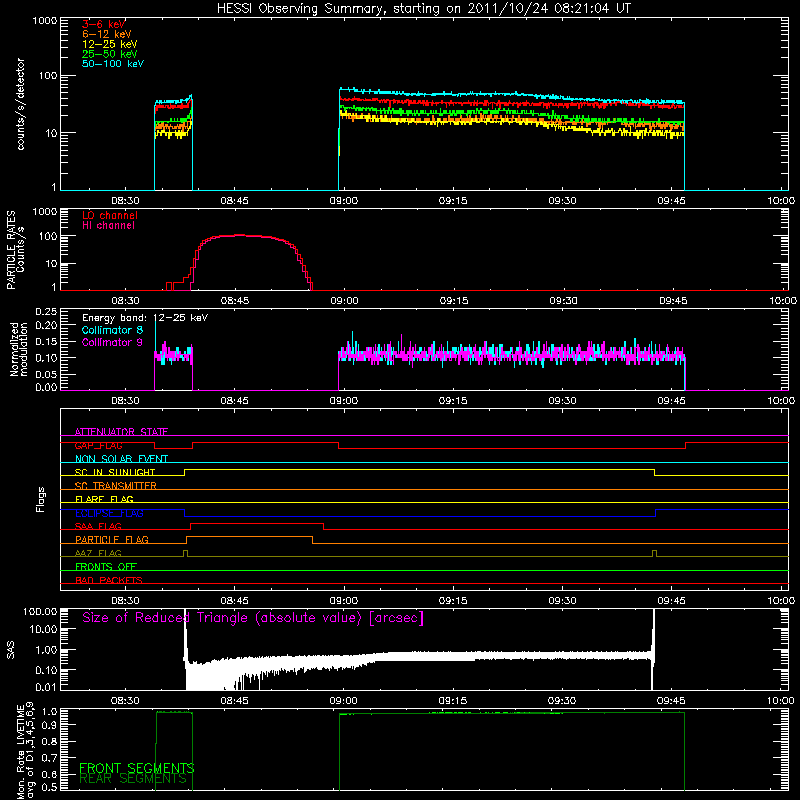The image size is (800, 800).
Task: Click the vertical Flags axis title
Action: click(41, 499)
